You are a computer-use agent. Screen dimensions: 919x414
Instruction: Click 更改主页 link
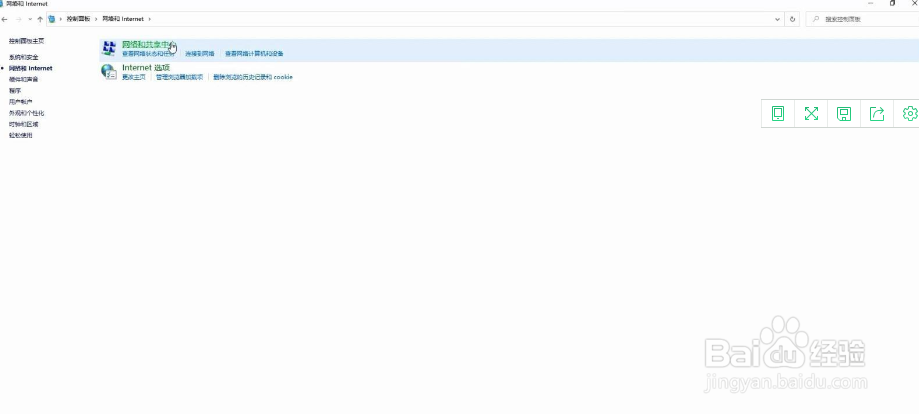click(134, 77)
